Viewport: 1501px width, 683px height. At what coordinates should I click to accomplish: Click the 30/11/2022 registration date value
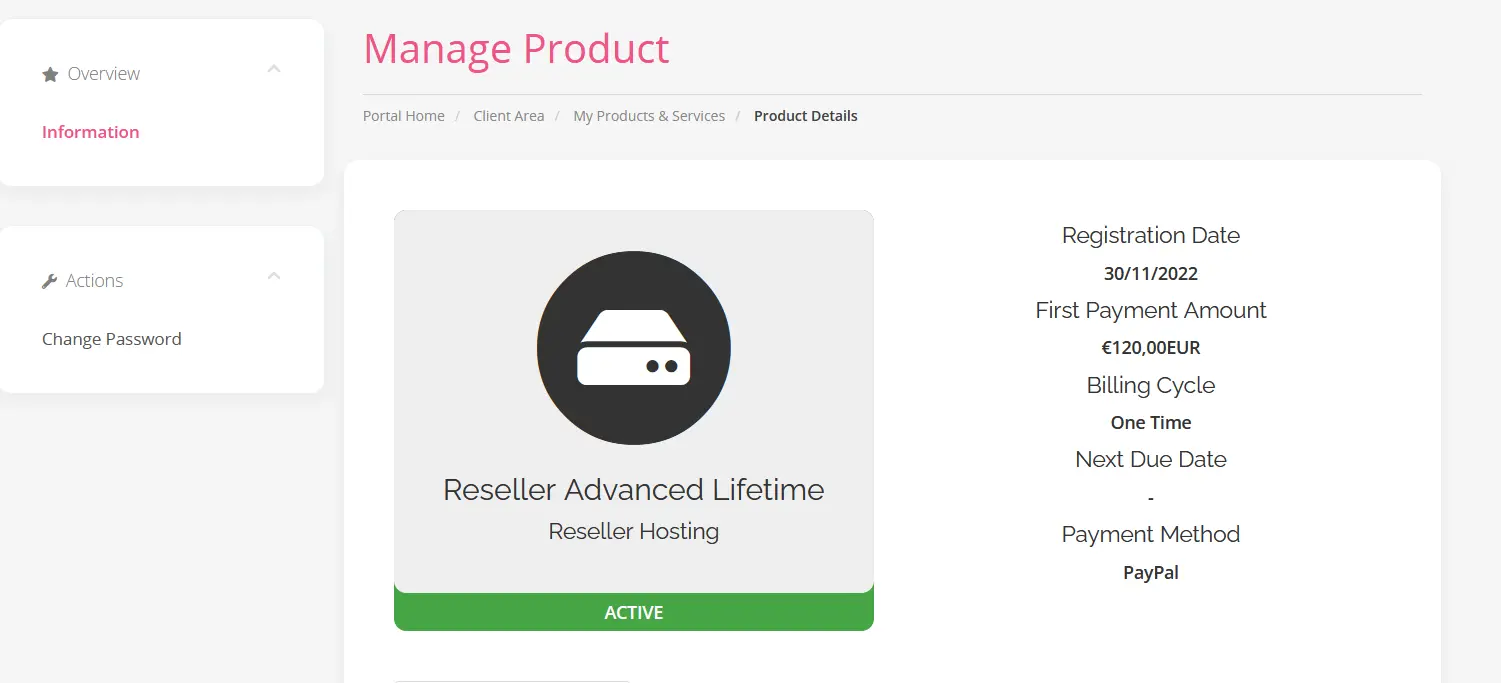tap(1151, 273)
